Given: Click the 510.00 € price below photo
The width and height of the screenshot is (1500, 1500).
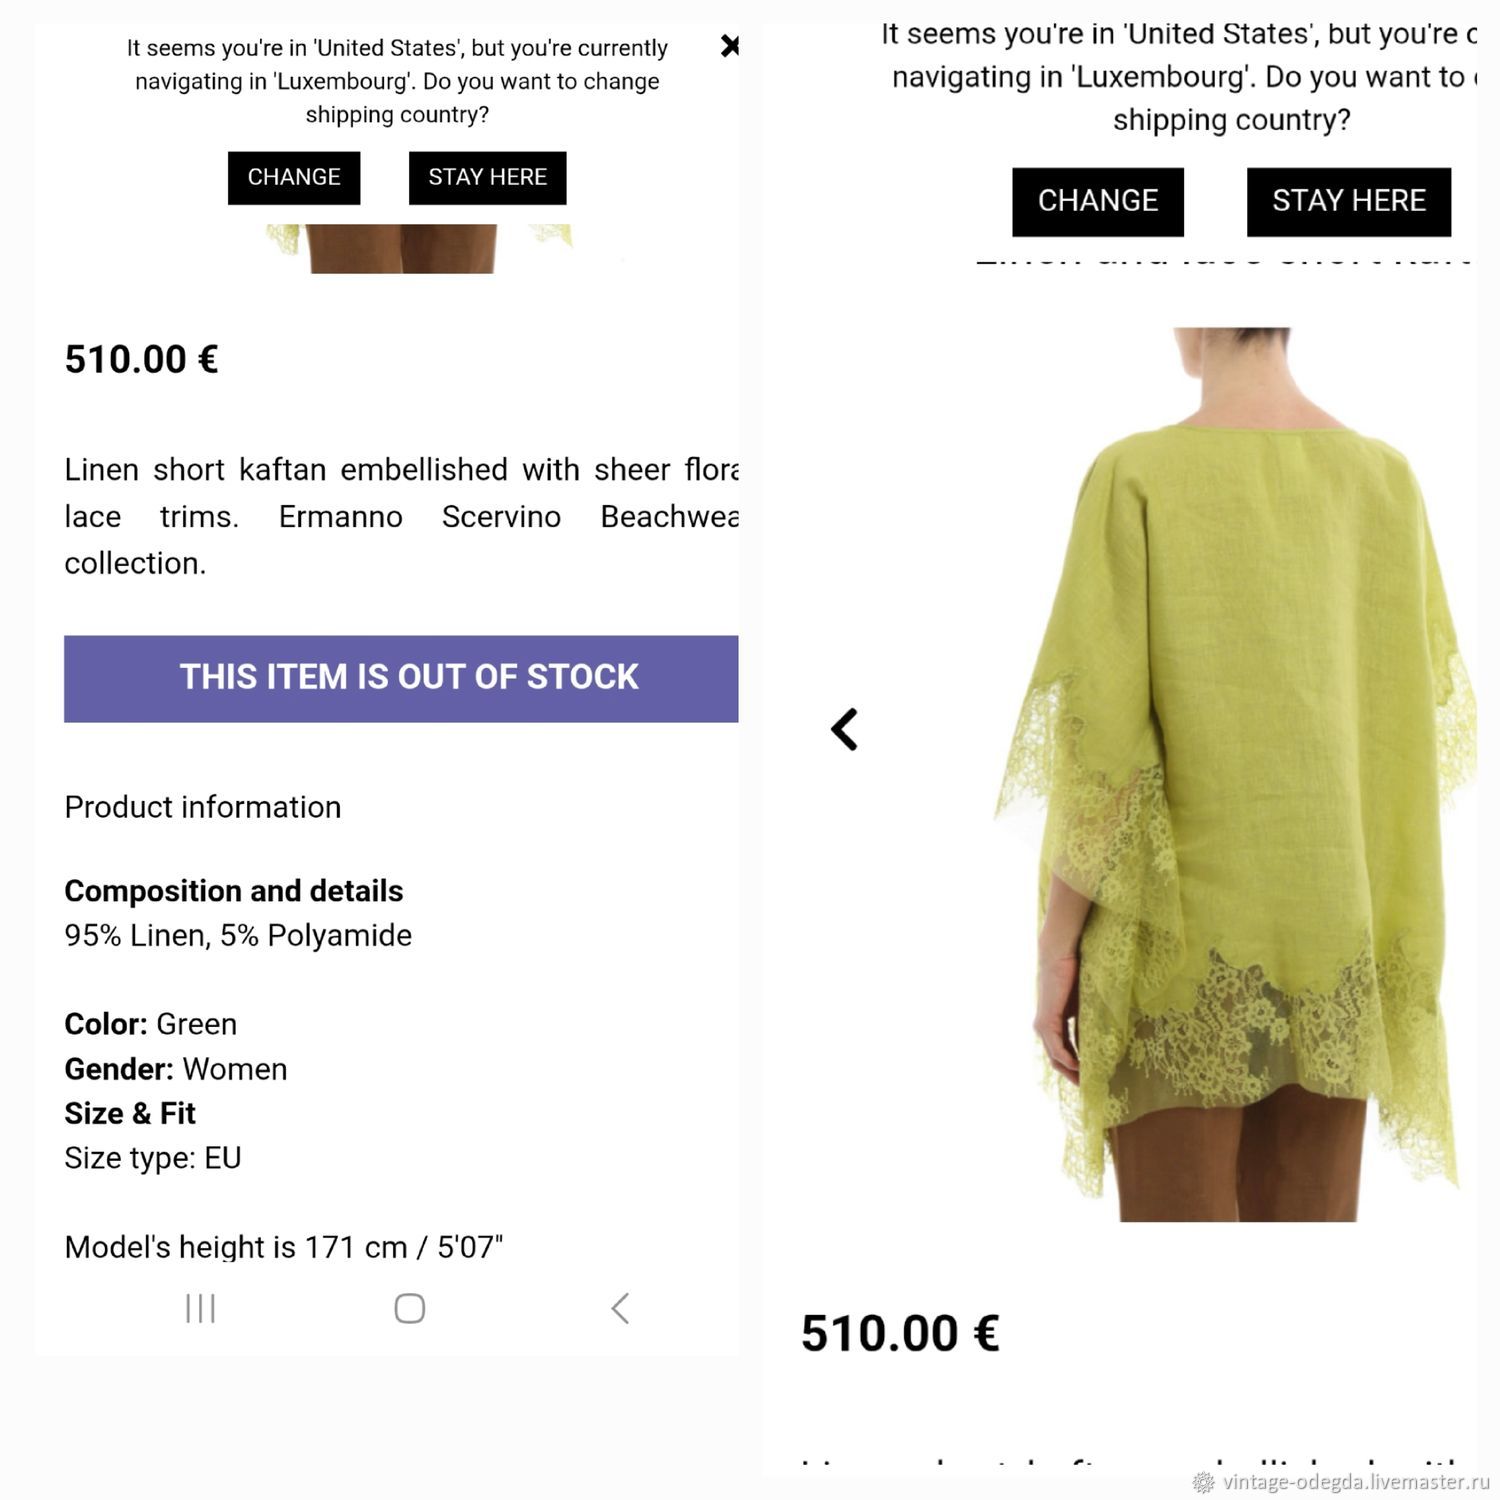Looking at the screenshot, I should click(x=900, y=1333).
